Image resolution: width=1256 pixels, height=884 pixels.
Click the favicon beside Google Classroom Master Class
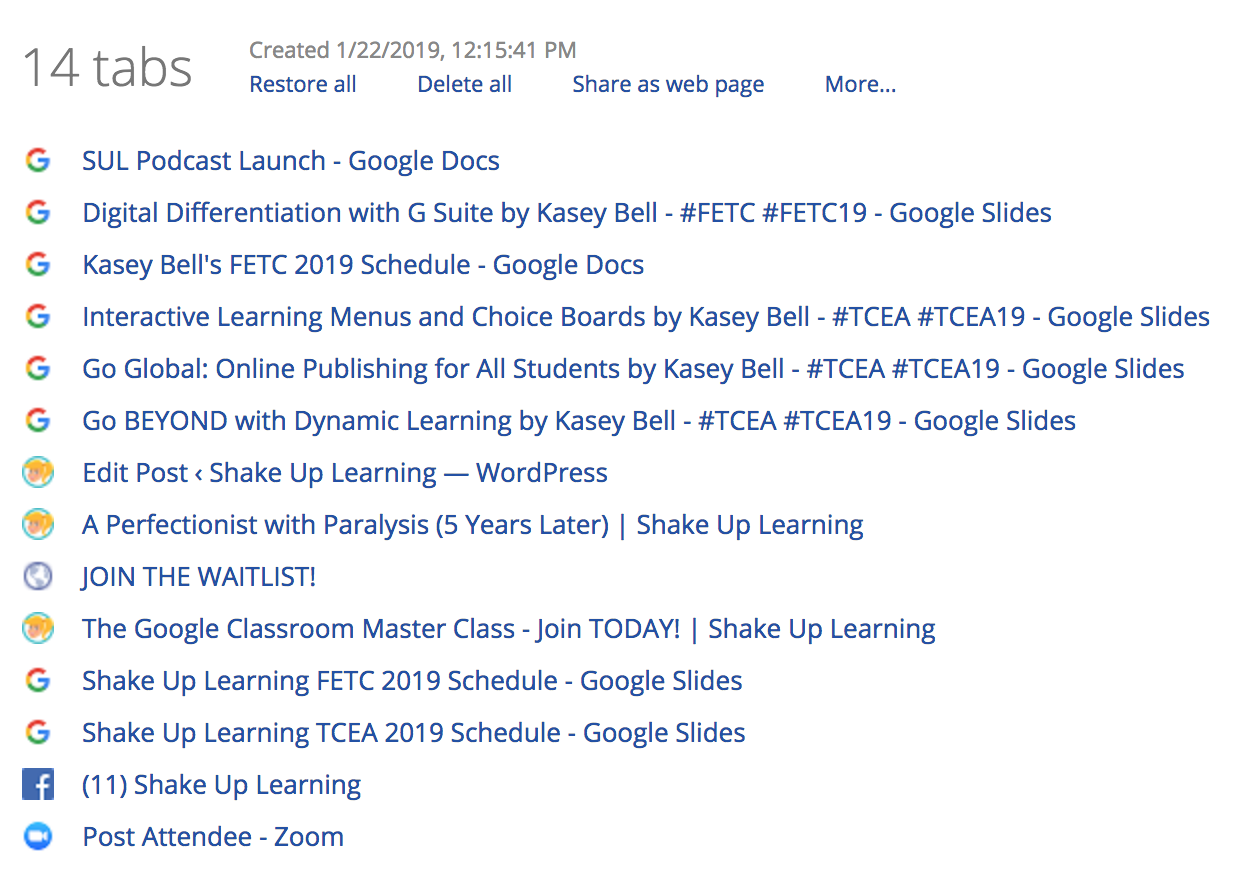38,628
